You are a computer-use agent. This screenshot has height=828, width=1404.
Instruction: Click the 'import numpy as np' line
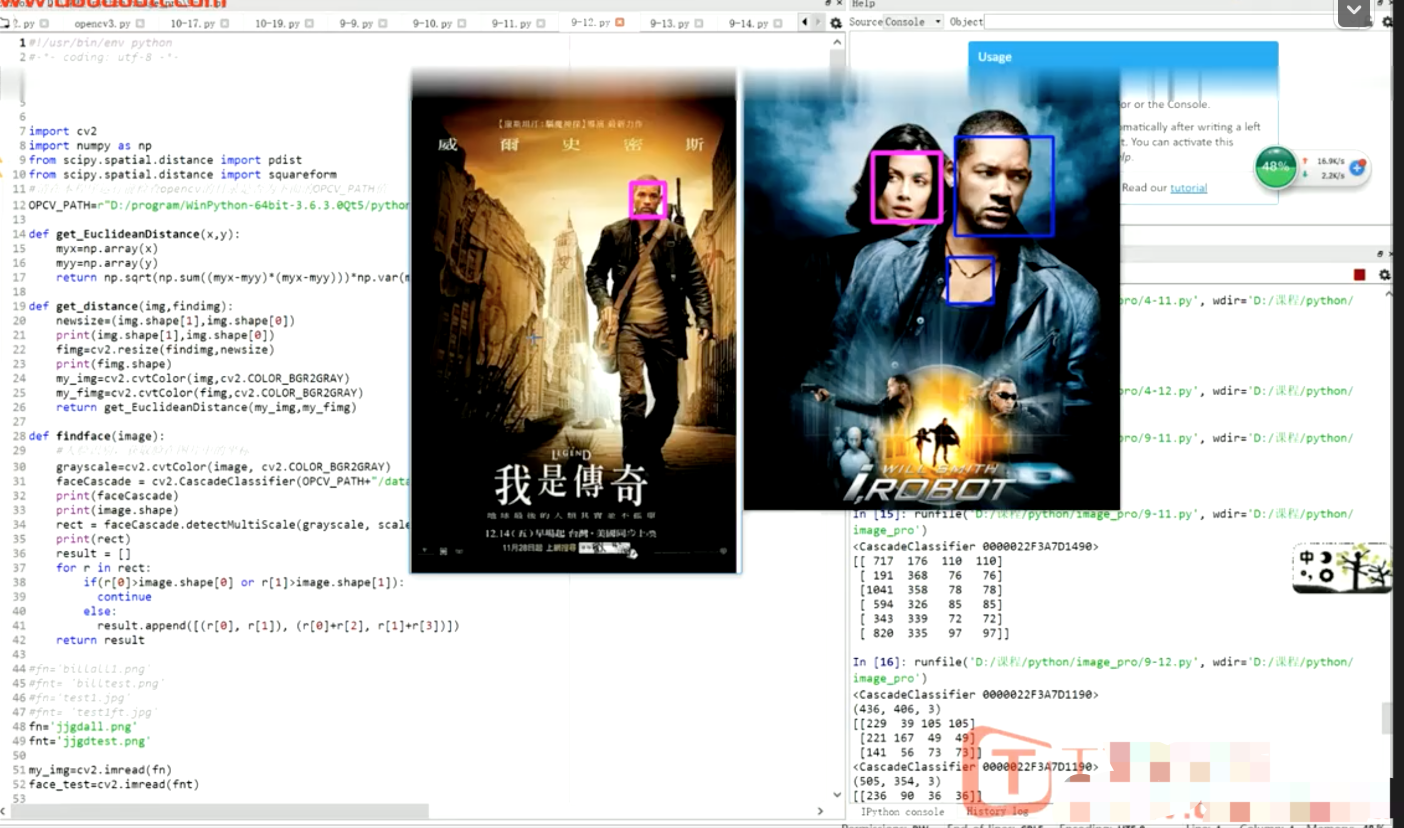pyautogui.click(x=90, y=146)
